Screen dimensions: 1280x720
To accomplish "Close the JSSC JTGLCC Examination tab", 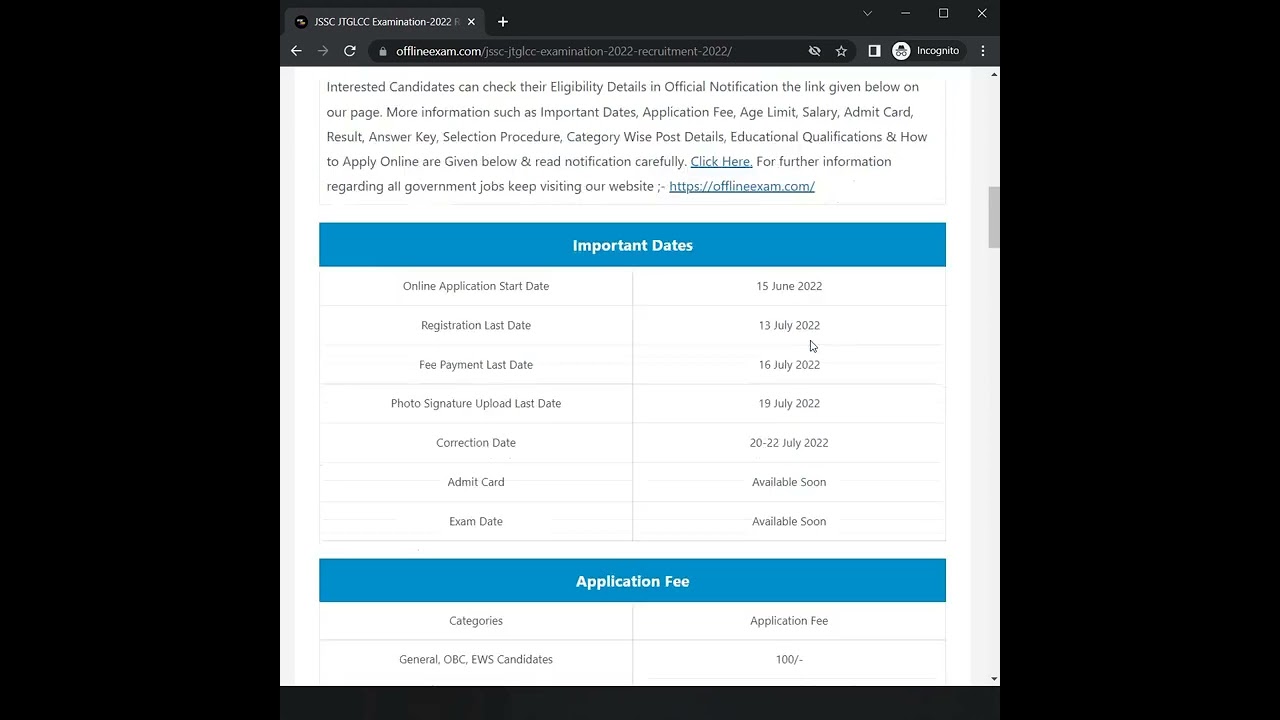I will tap(471, 22).
